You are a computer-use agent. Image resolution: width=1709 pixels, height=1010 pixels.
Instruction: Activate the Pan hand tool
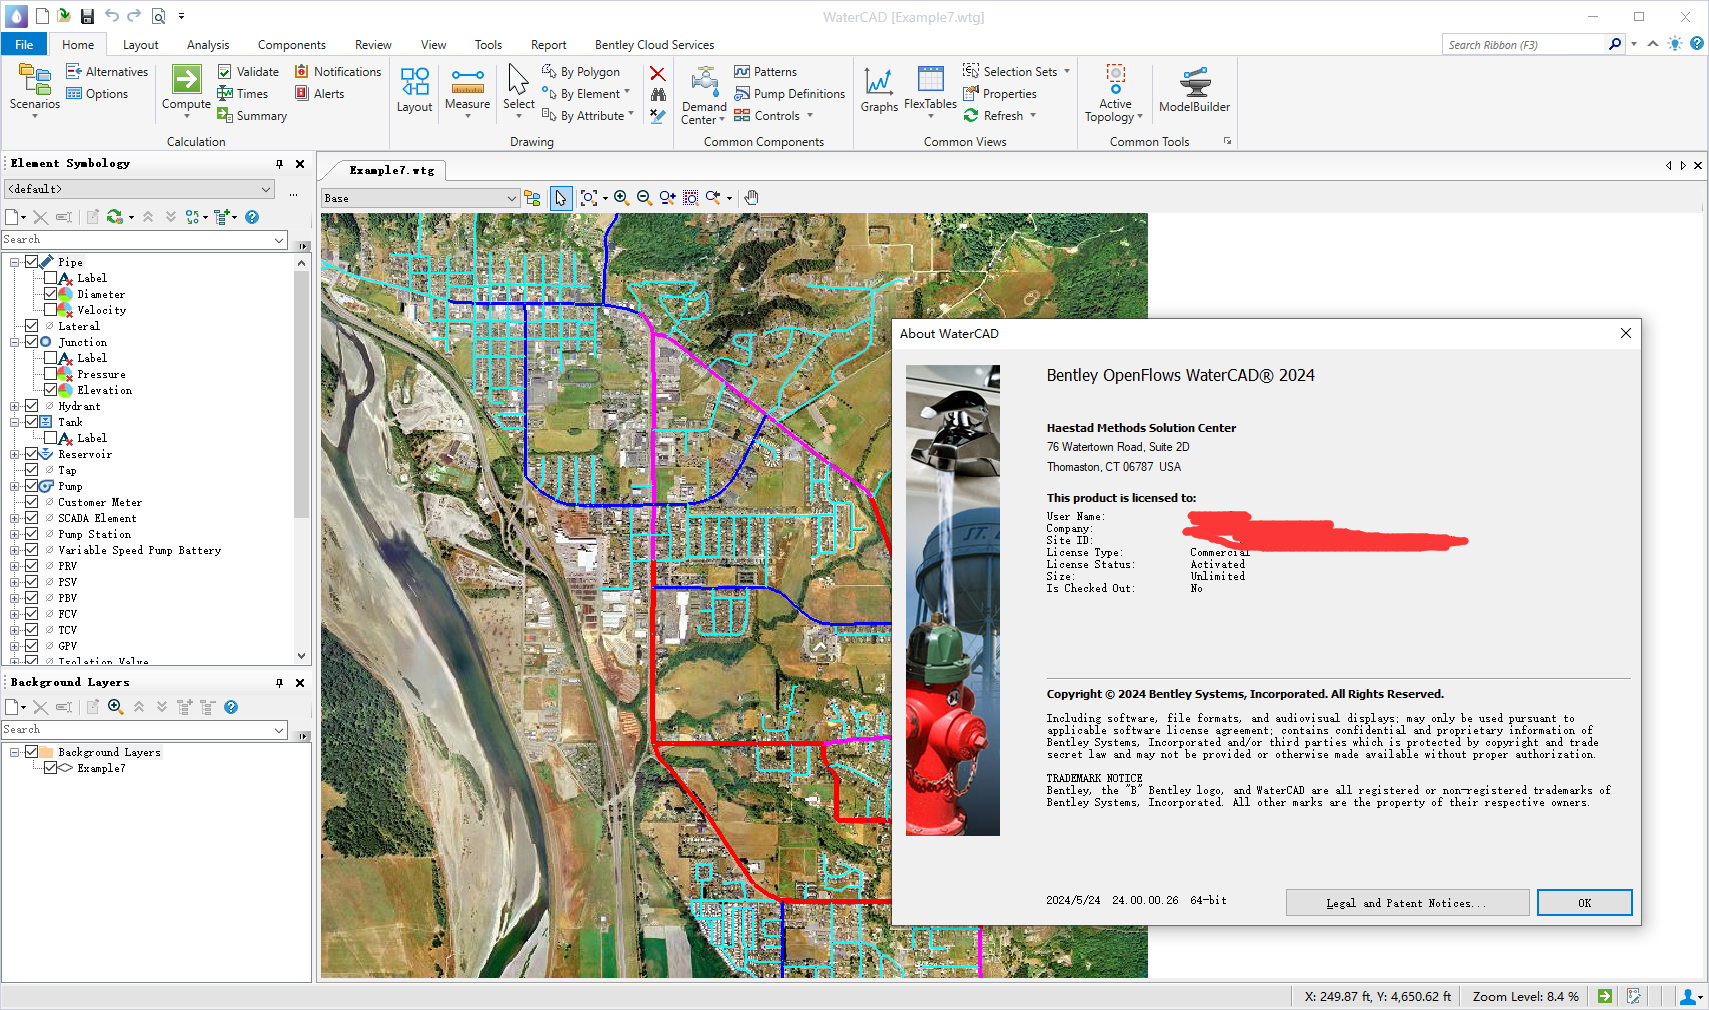[752, 198]
